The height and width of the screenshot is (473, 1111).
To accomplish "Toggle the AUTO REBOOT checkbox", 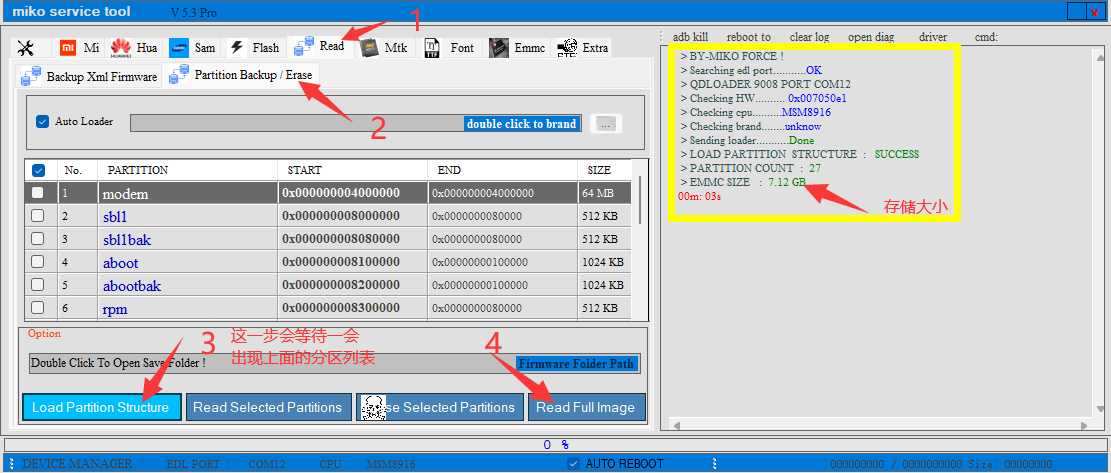I will (x=573, y=464).
